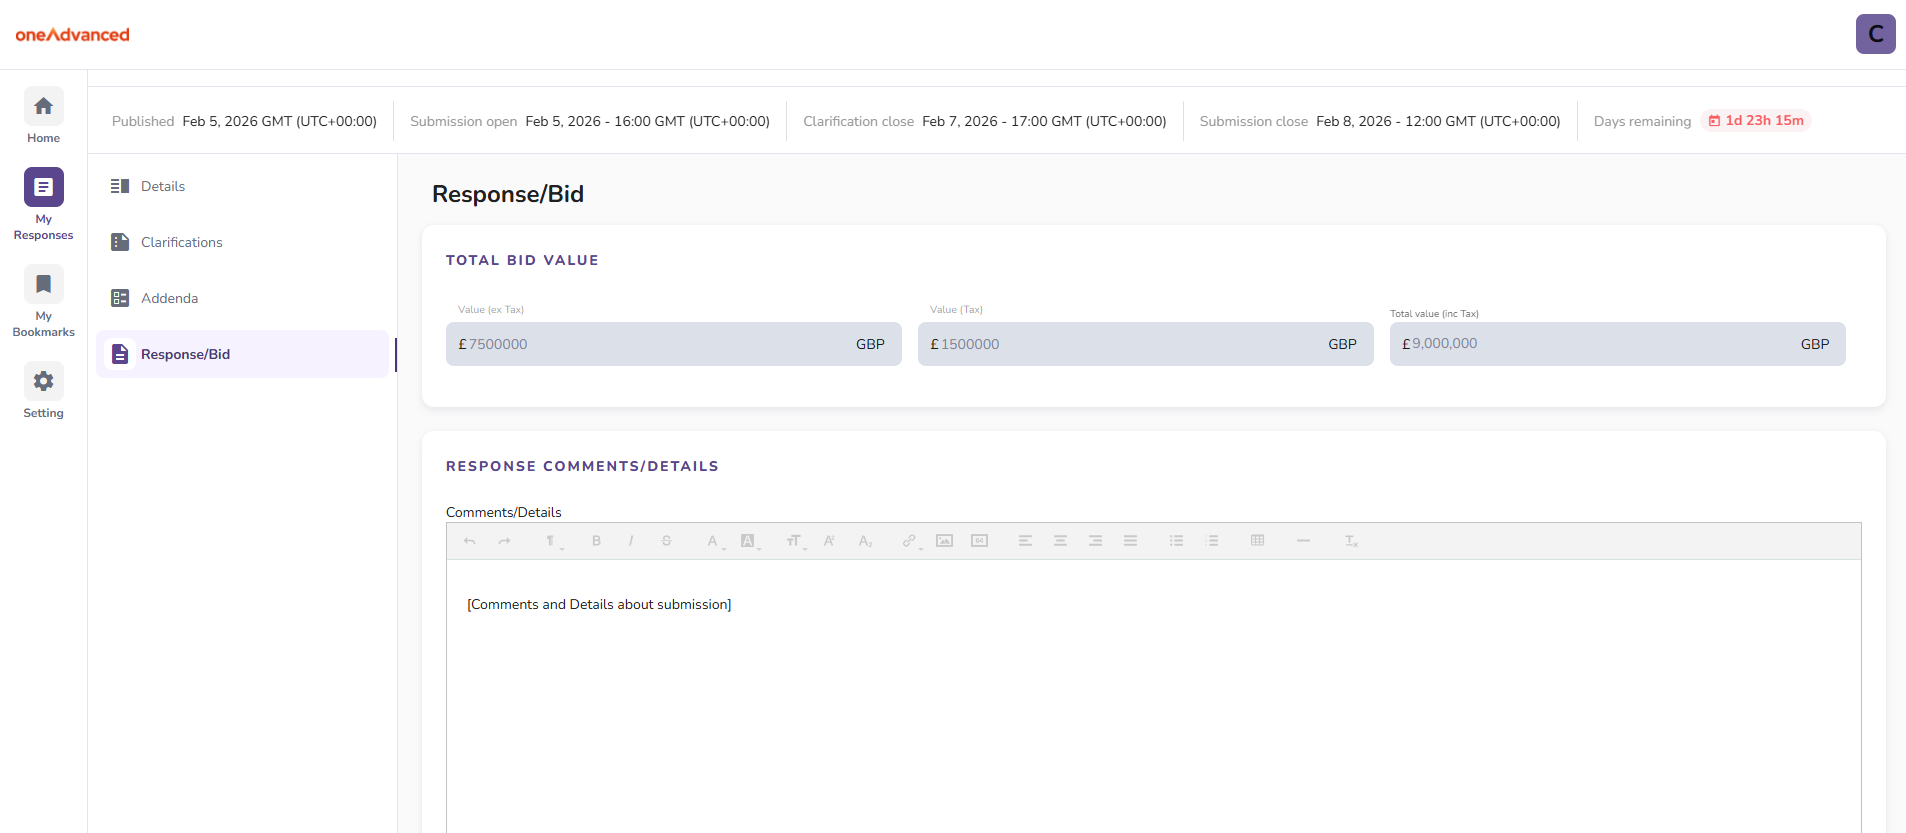The image size is (1906, 833).
Task: Select the Response/Bid menu item
Action: click(x=242, y=354)
